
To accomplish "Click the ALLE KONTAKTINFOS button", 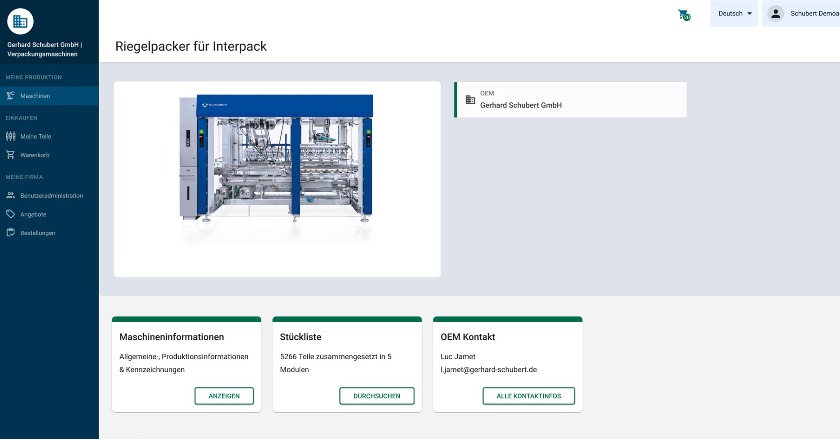I will 529,396.
